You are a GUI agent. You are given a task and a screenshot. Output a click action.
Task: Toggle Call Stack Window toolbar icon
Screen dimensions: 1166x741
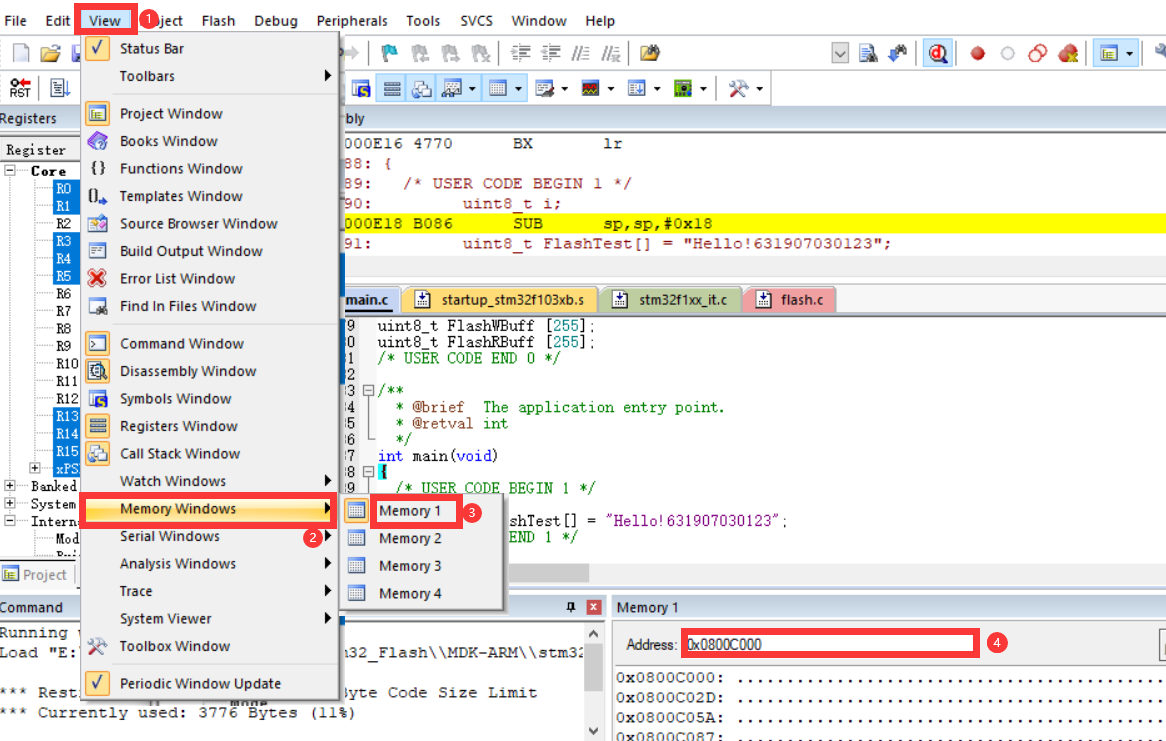pyautogui.click(x=422, y=89)
